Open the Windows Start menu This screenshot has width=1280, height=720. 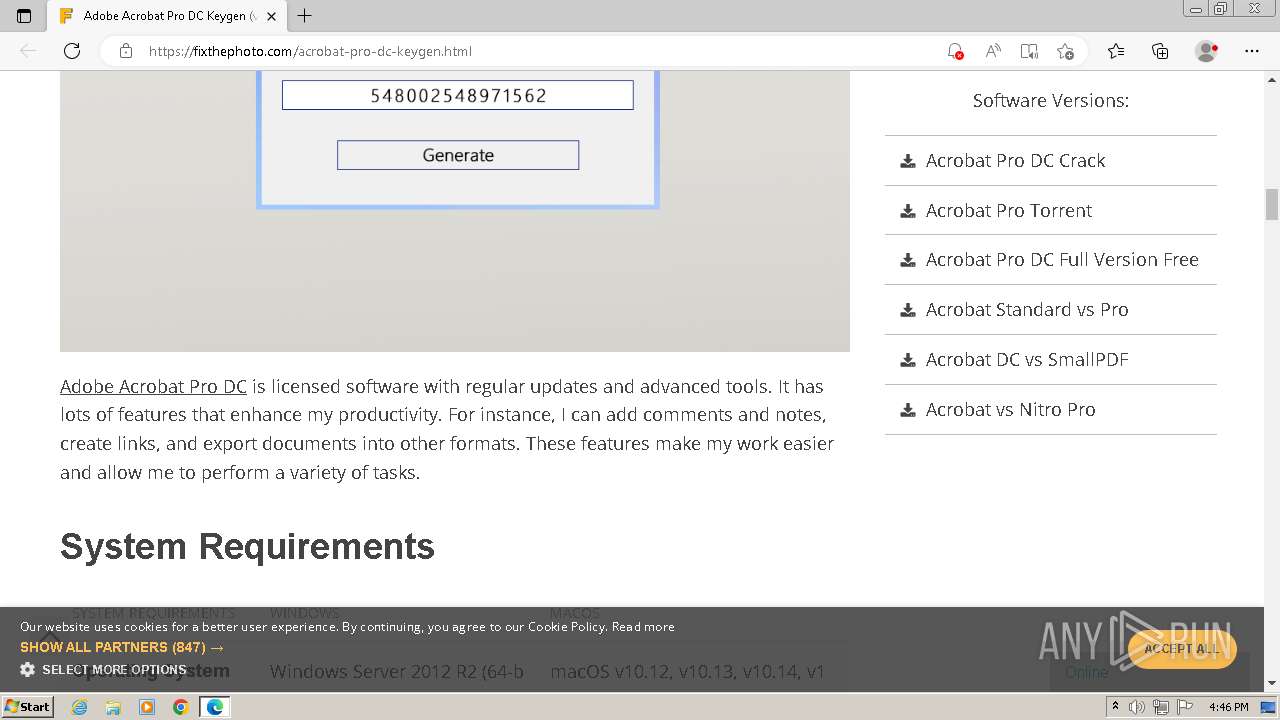(x=27, y=707)
